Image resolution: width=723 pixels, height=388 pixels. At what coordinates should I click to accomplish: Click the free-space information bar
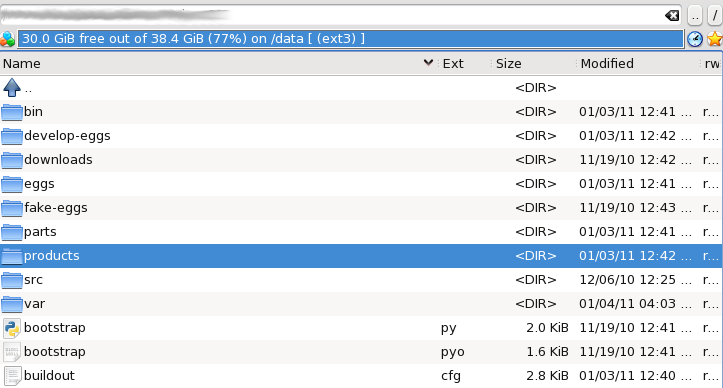point(350,39)
